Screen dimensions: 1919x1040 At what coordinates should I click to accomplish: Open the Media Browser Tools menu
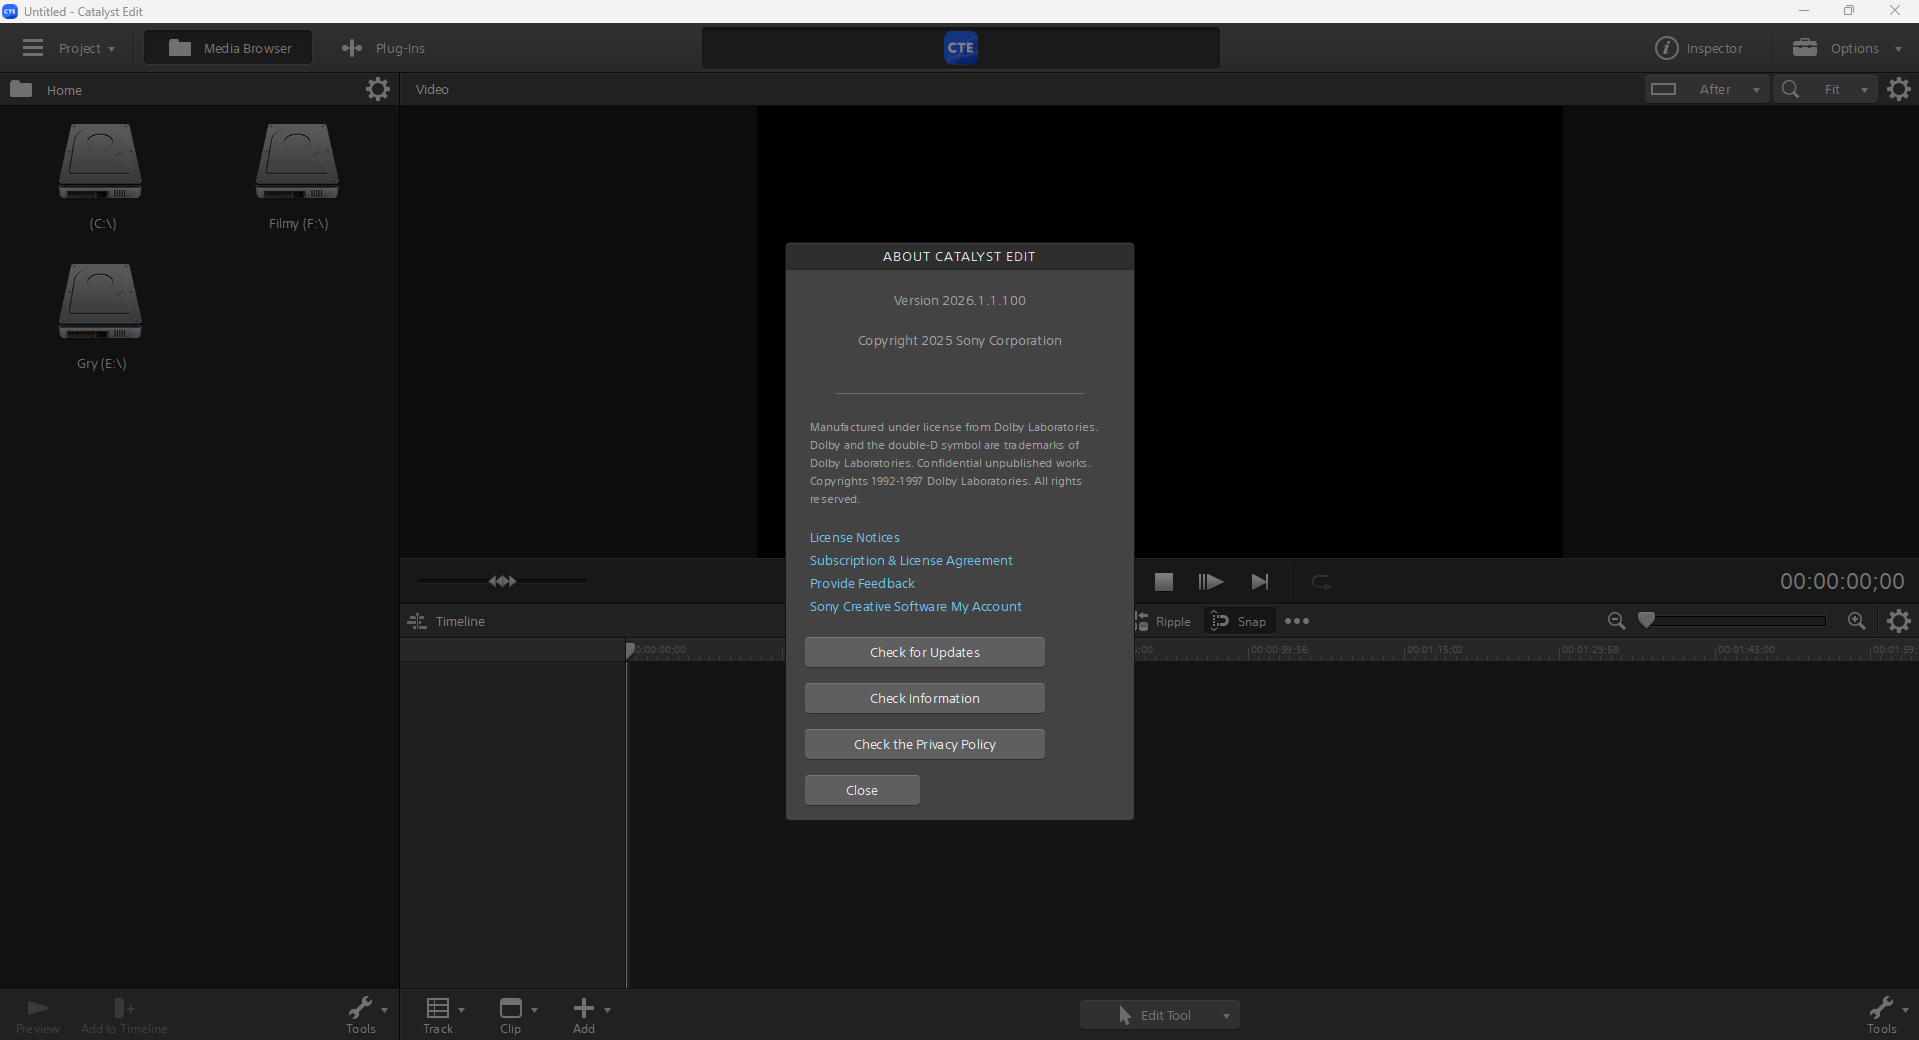[x=366, y=1015]
